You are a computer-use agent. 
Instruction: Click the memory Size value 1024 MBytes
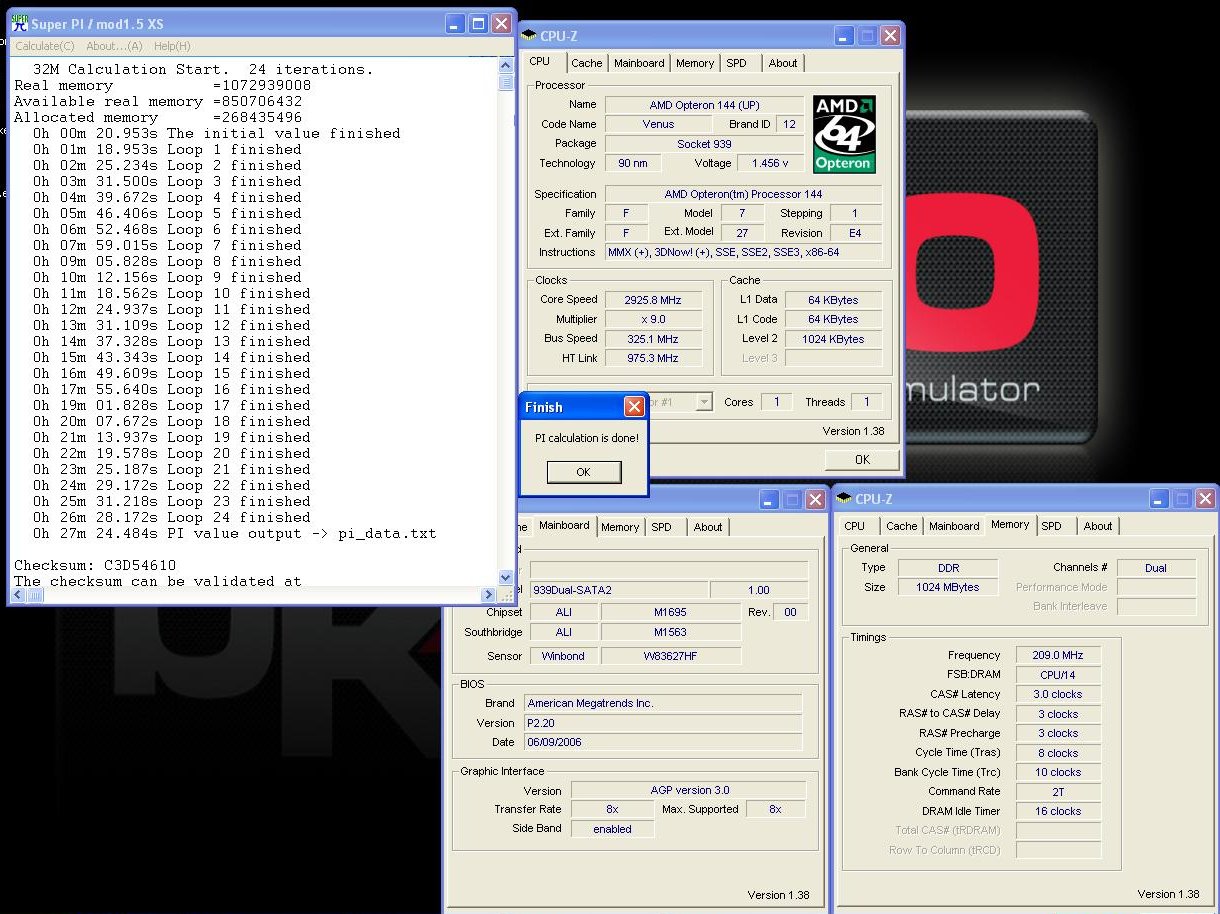[948, 587]
